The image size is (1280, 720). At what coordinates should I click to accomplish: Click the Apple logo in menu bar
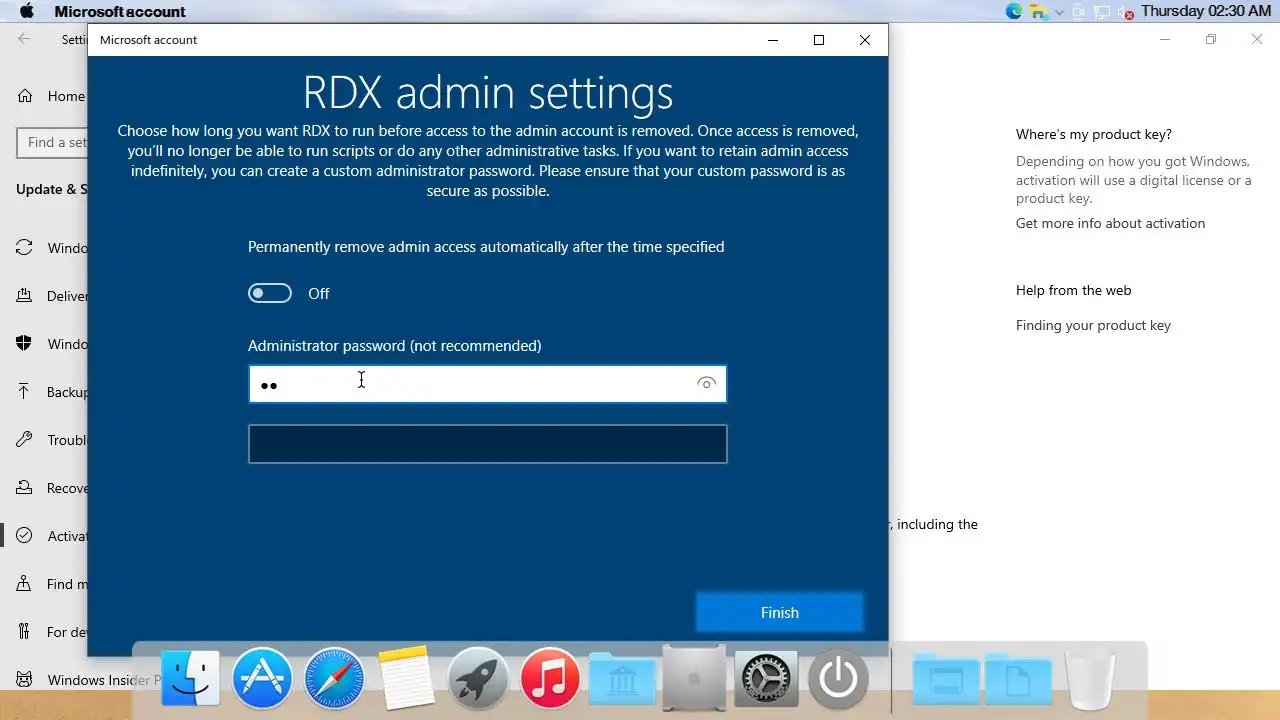click(27, 11)
